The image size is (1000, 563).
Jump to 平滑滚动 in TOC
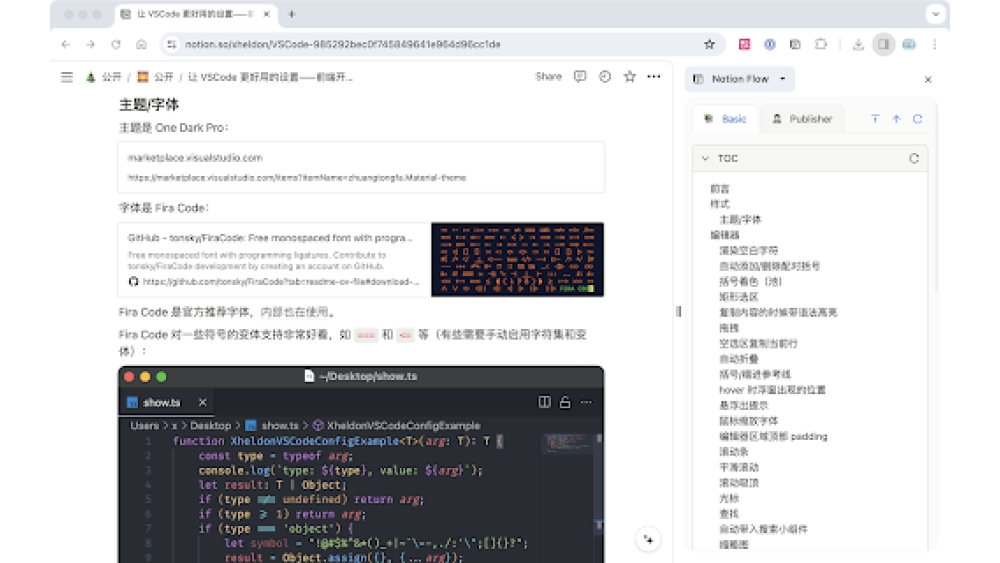739,467
